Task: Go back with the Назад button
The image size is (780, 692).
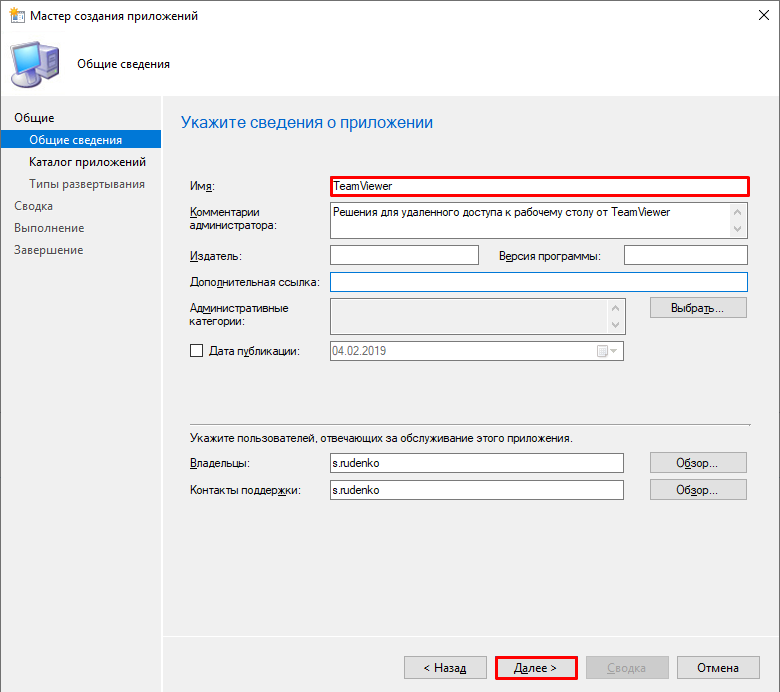Action: pyautogui.click(x=445, y=668)
